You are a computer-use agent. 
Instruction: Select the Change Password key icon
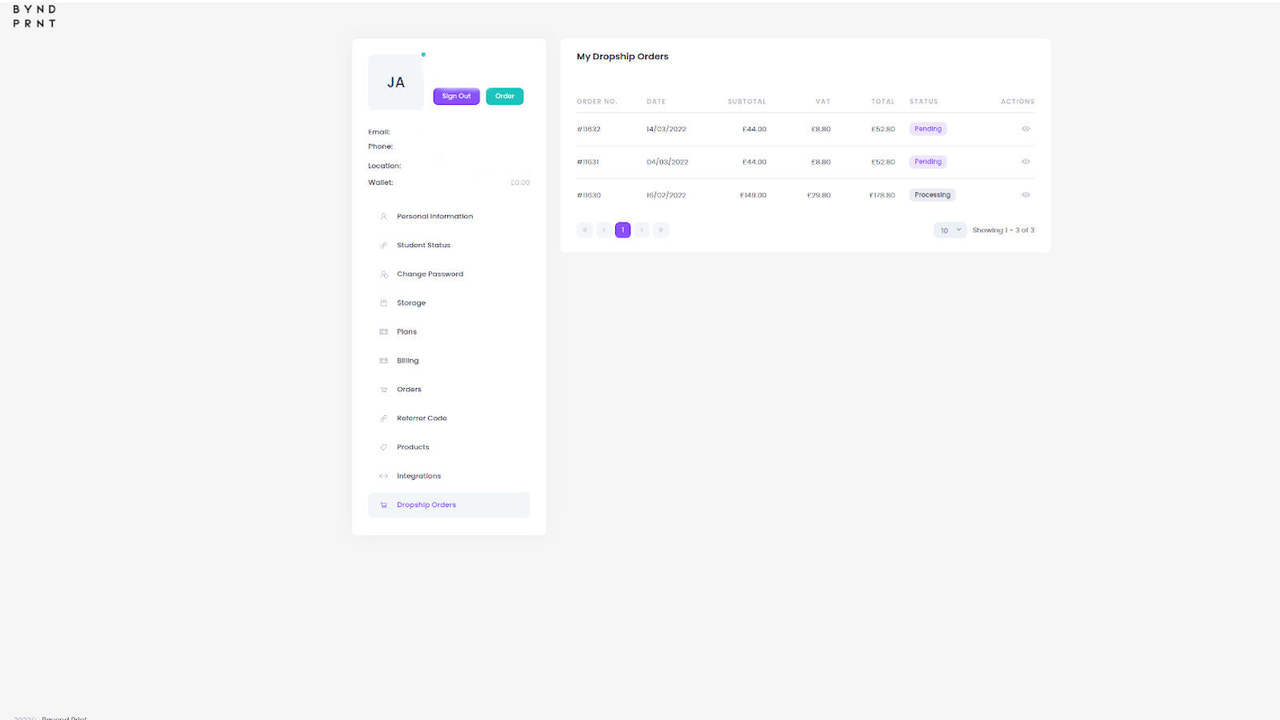pos(383,274)
